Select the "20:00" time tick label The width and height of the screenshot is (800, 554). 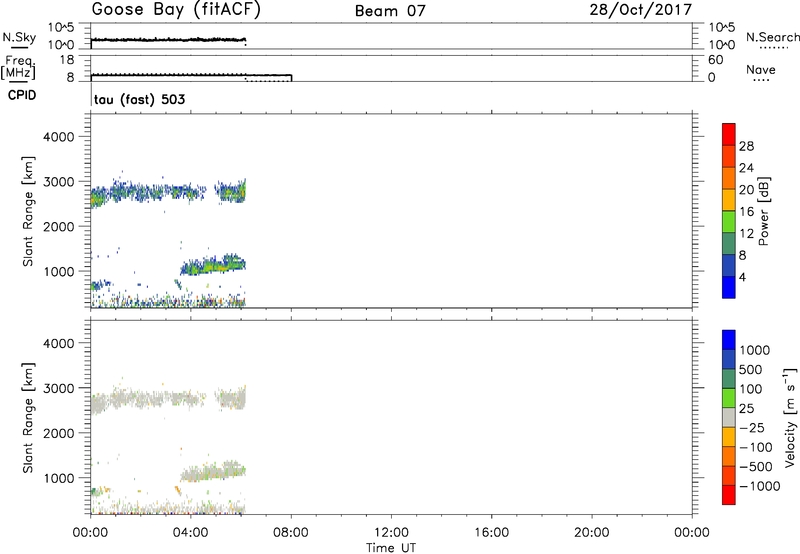(592, 533)
